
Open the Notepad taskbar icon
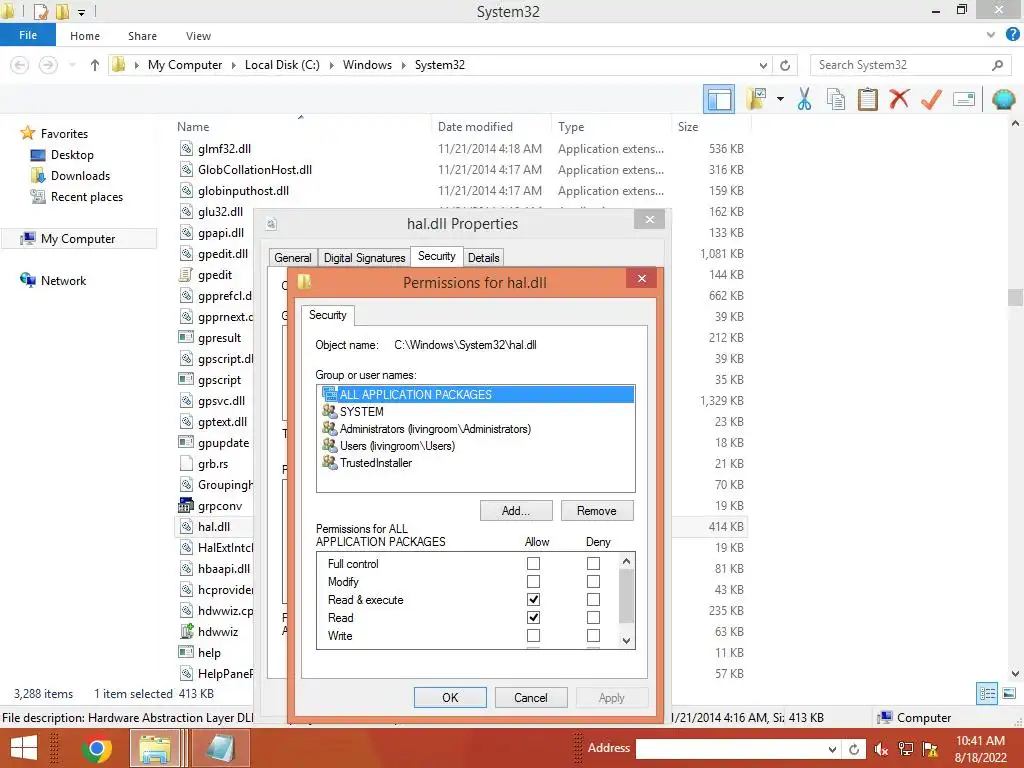coord(220,748)
